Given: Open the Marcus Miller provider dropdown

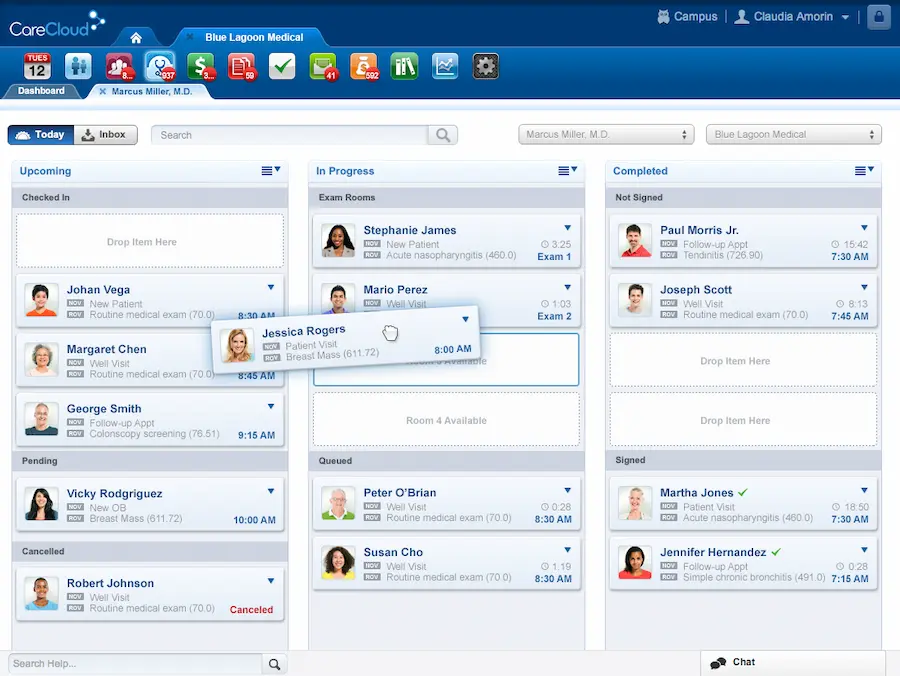Looking at the screenshot, I should pos(606,134).
